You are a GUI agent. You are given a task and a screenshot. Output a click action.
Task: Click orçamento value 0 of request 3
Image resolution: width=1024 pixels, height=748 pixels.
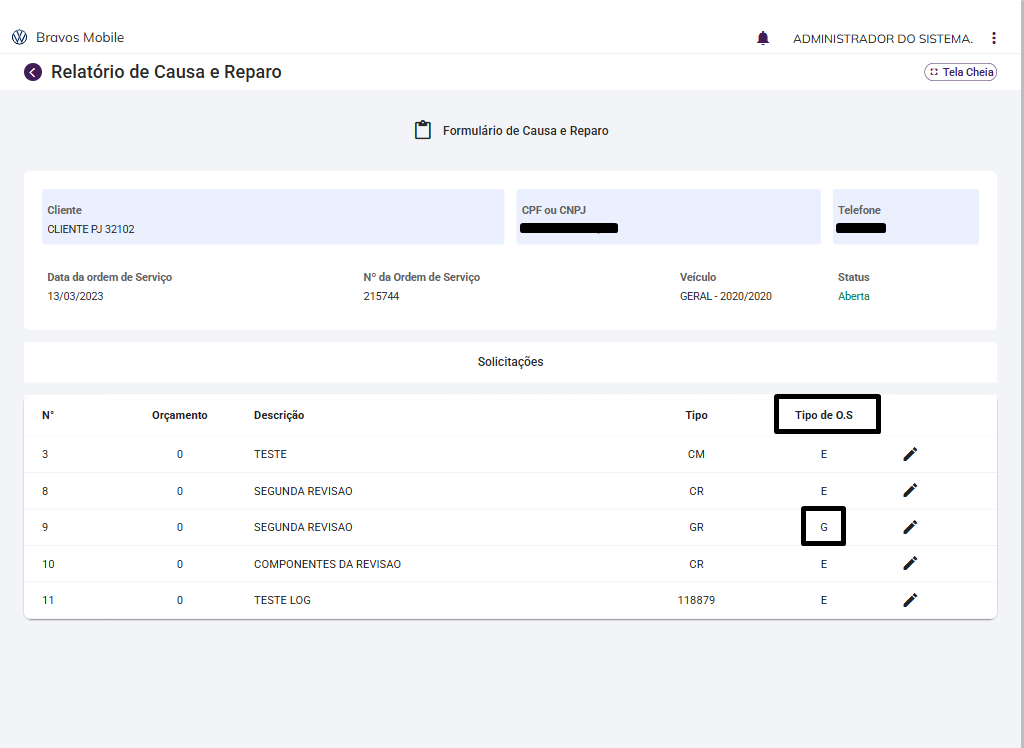point(180,454)
